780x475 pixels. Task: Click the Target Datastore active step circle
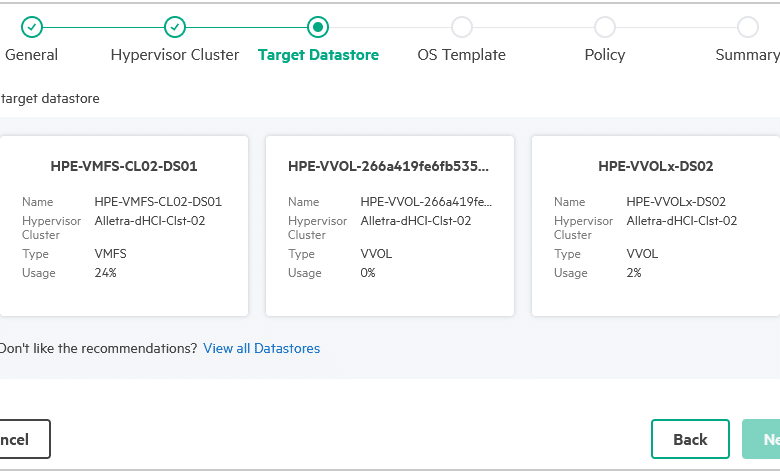point(318,27)
